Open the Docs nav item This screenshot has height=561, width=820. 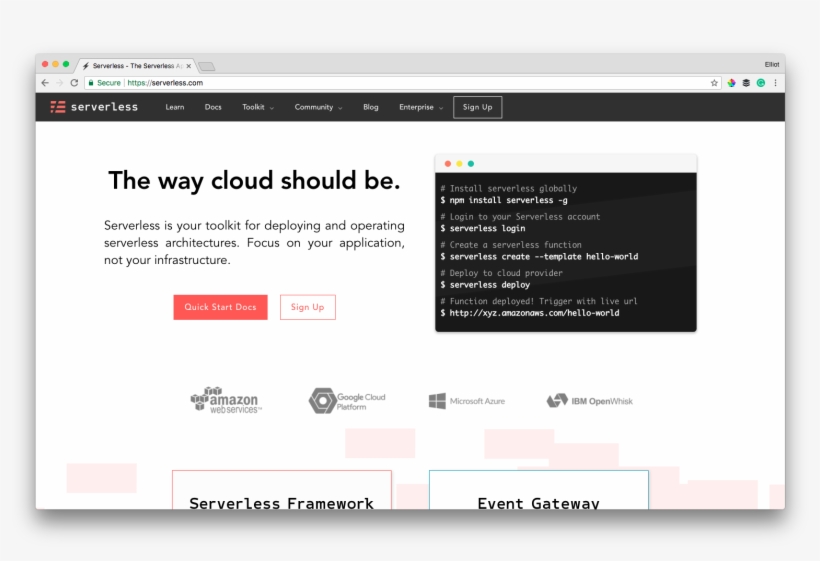point(213,107)
